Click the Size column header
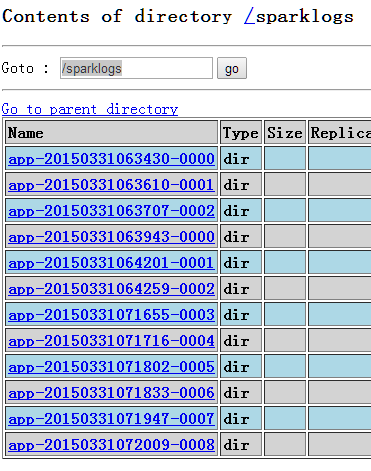The width and height of the screenshot is (371, 471). (285, 132)
